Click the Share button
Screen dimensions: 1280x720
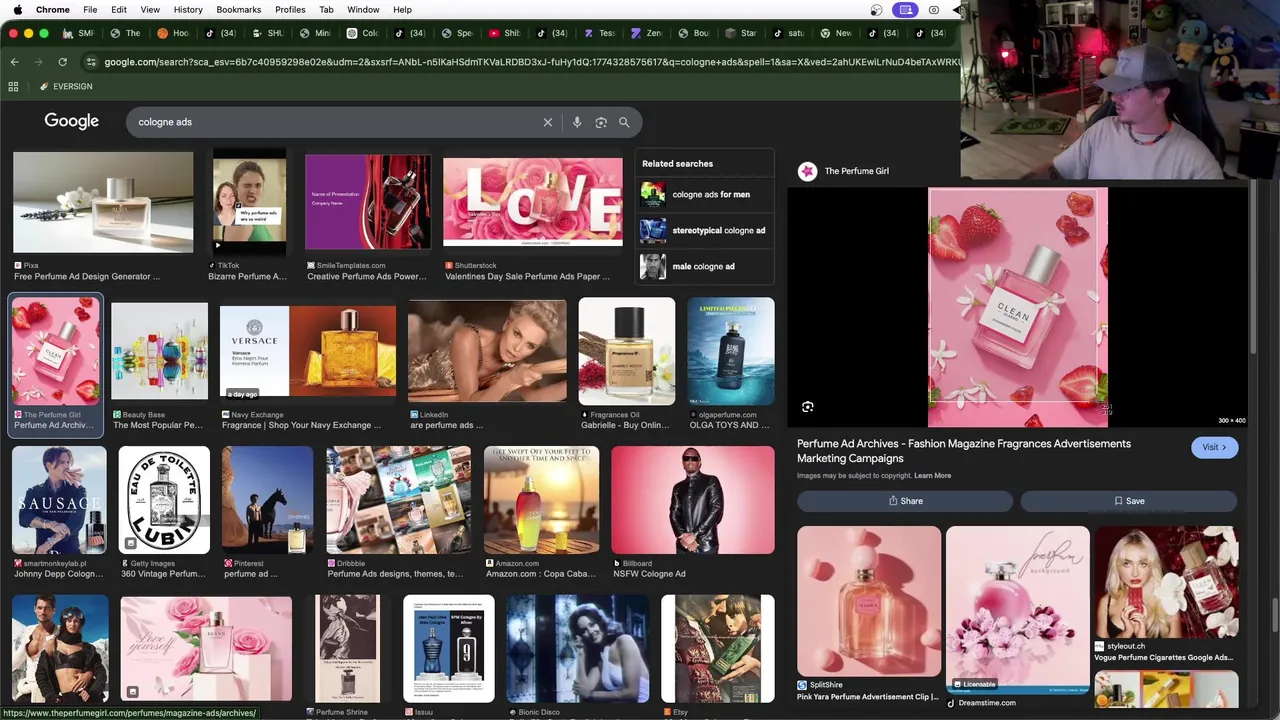[905, 501]
